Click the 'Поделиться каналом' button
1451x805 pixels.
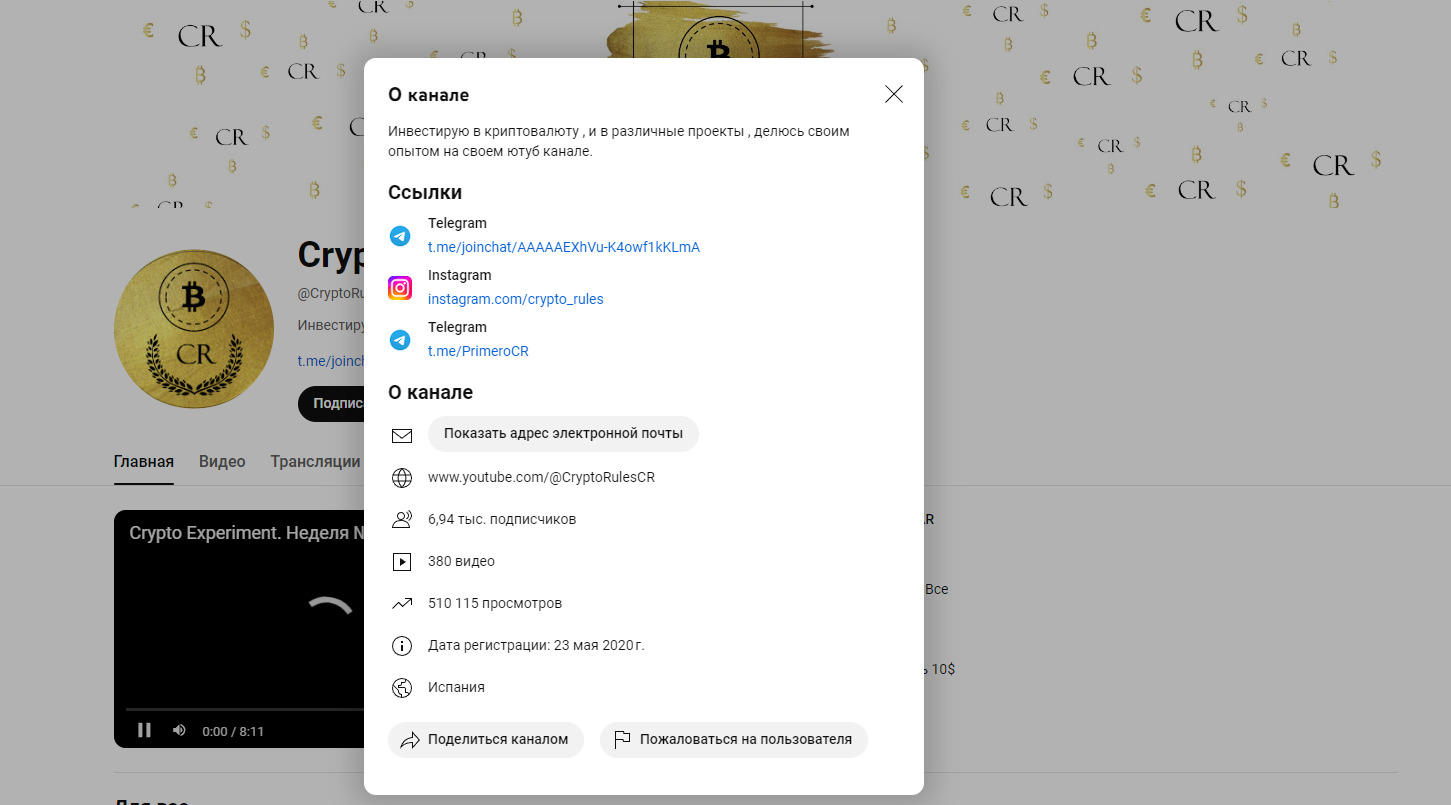[x=486, y=740]
